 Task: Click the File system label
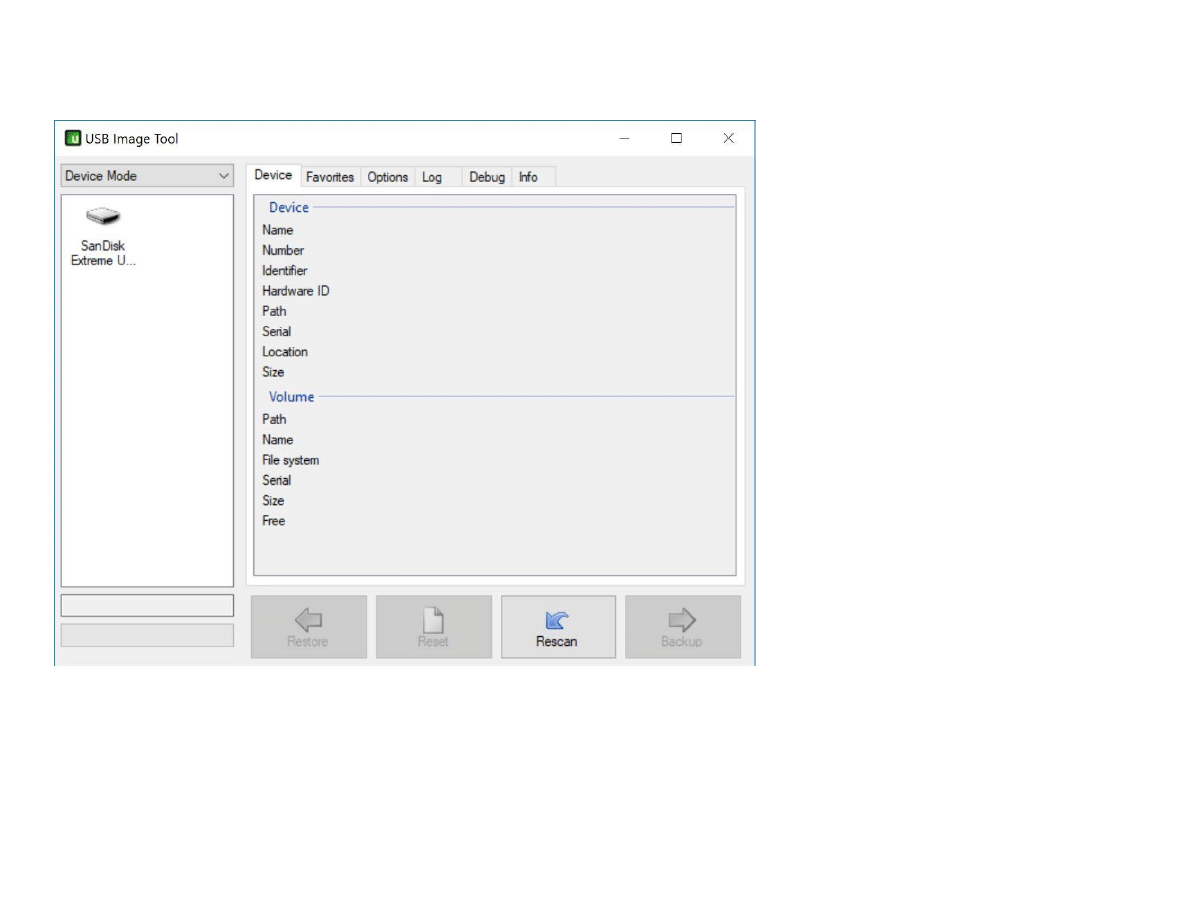pos(291,460)
